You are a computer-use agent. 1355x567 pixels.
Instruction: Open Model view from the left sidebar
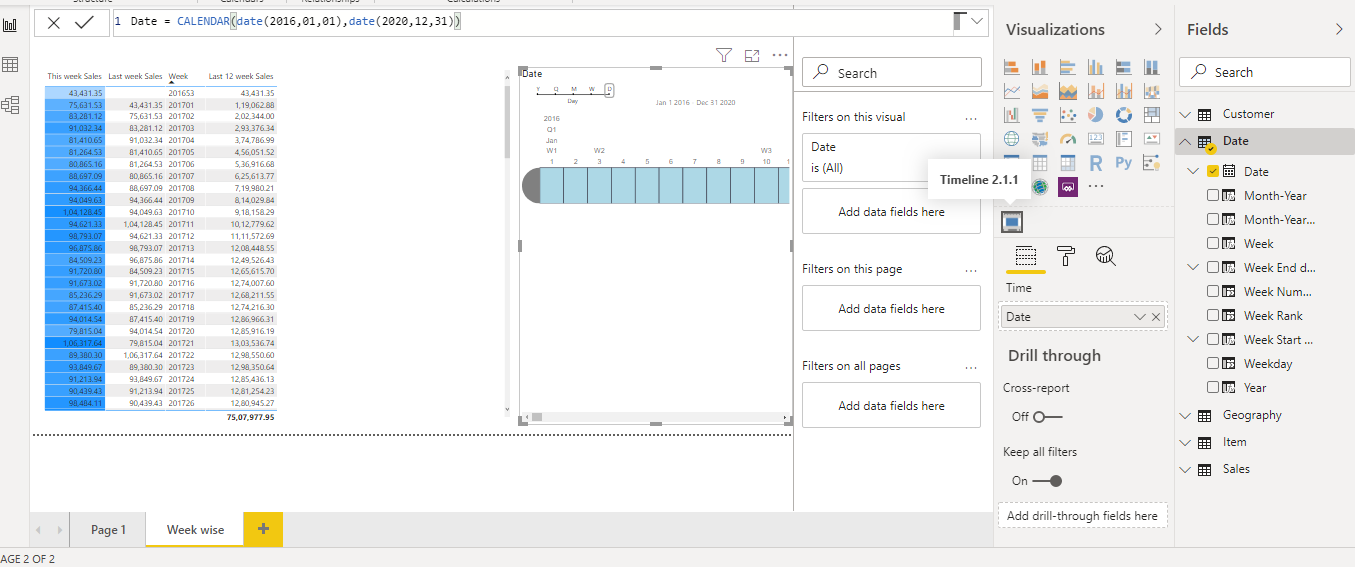[11, 104]
